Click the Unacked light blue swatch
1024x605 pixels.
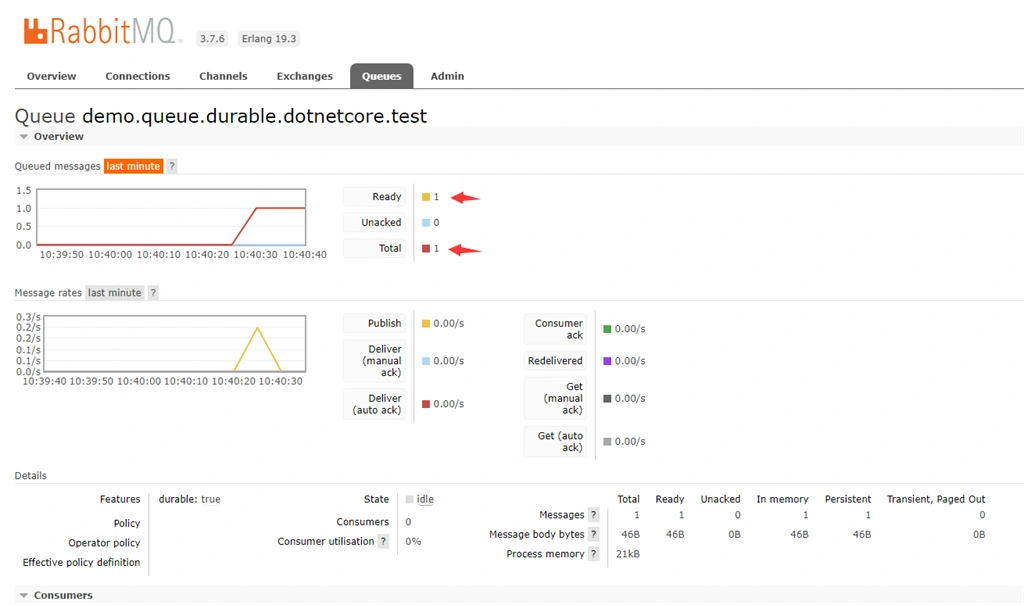click(x=426, y=223)
